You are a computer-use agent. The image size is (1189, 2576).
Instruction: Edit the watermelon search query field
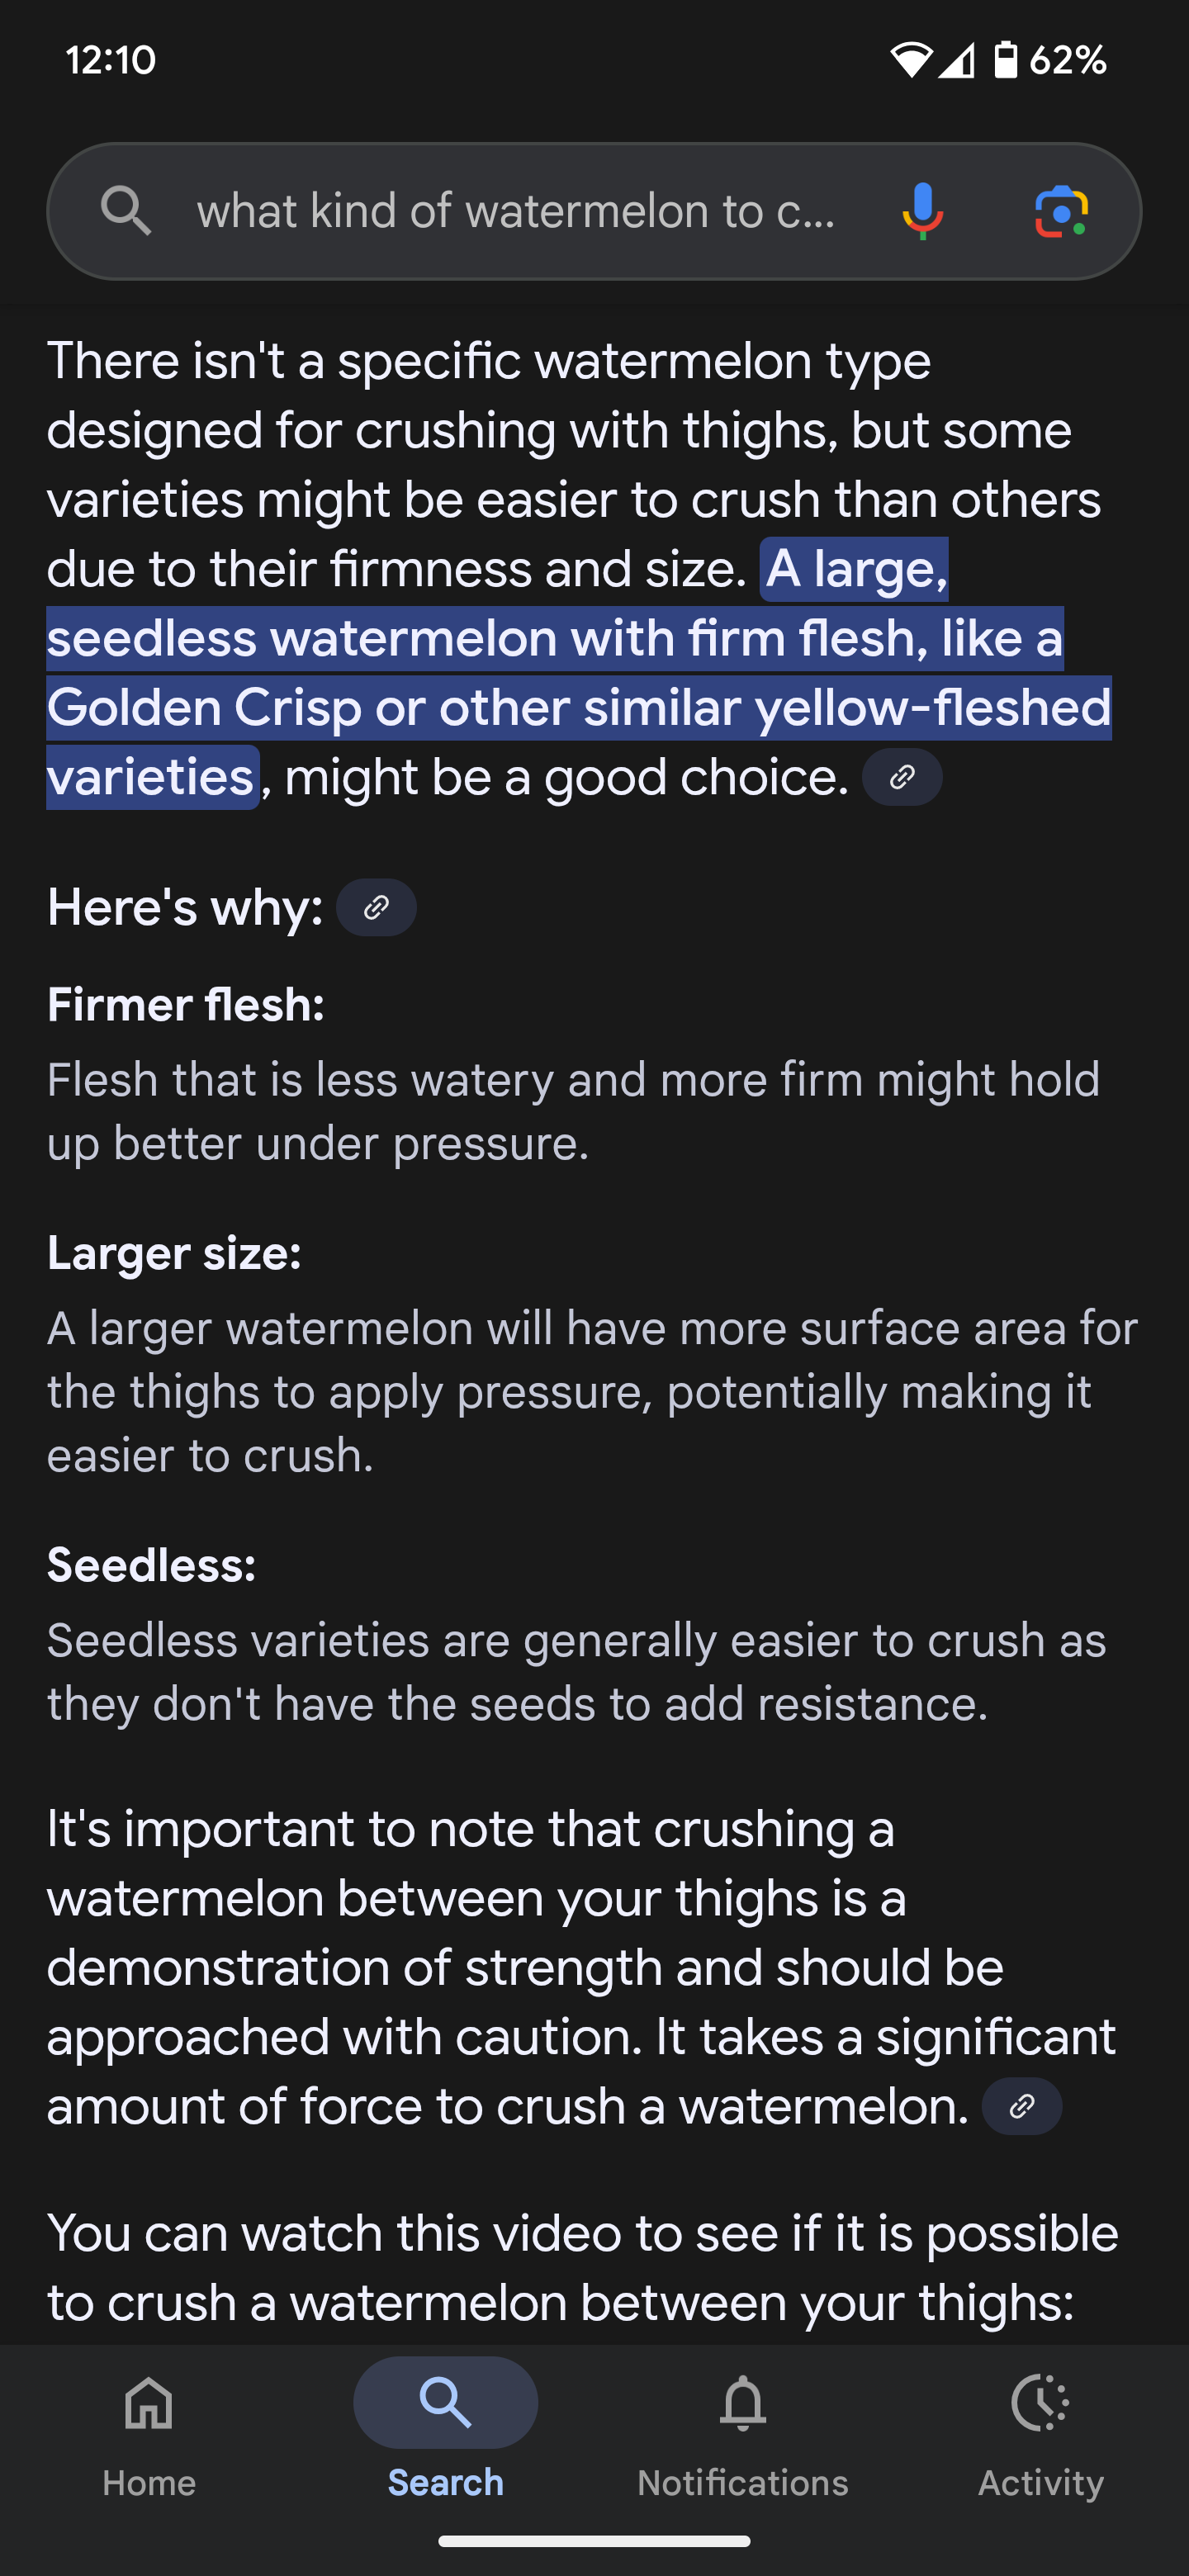click(x=516, y=211)
